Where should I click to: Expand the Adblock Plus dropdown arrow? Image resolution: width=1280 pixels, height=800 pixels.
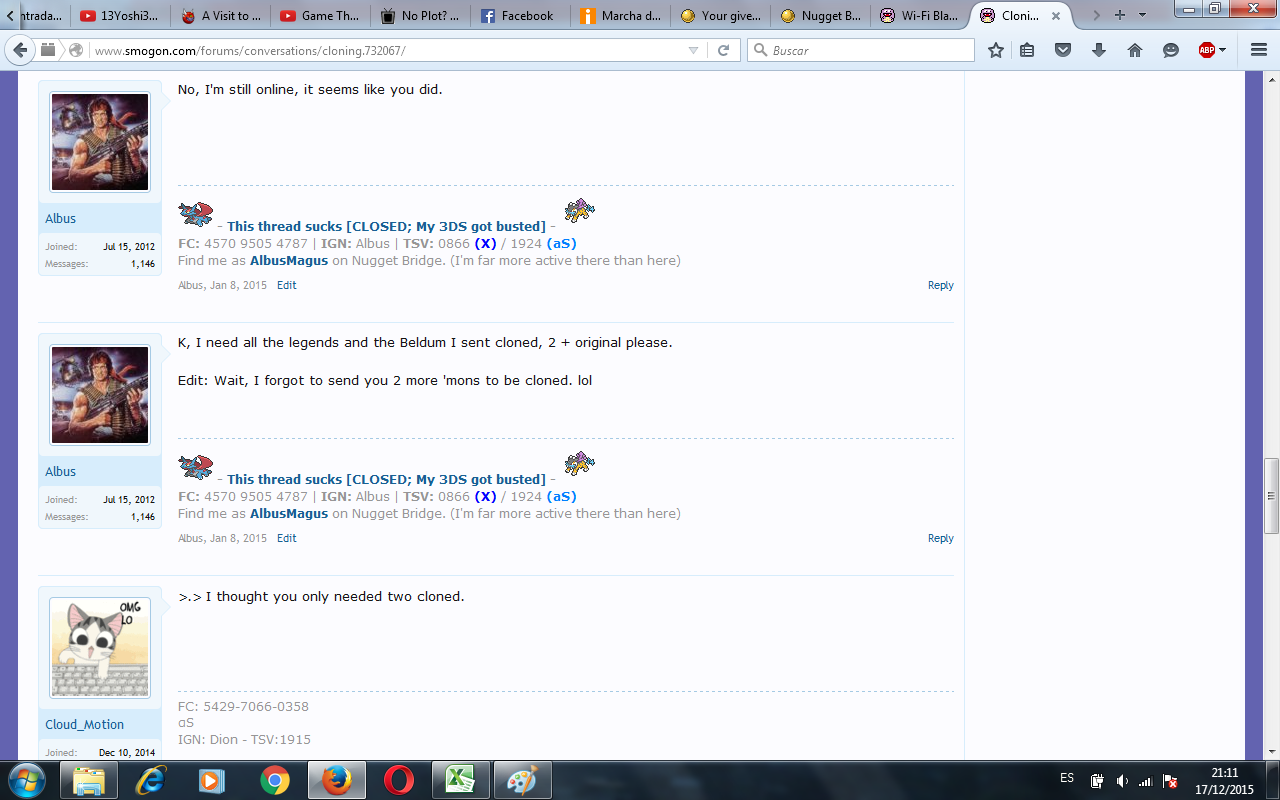coord(1222,50)
